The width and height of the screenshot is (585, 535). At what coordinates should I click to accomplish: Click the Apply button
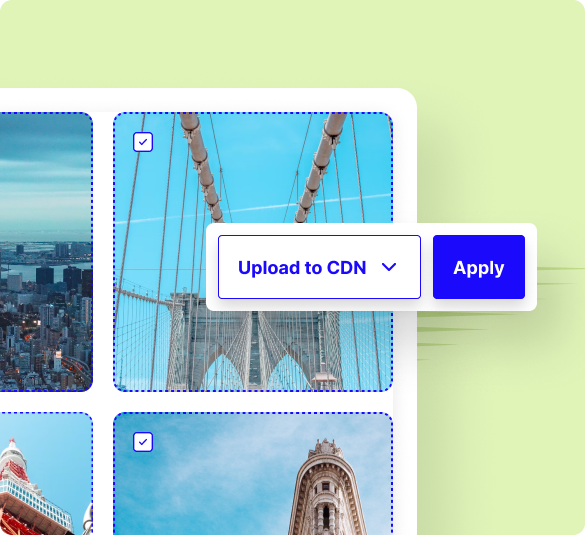[x=479, y=267]
